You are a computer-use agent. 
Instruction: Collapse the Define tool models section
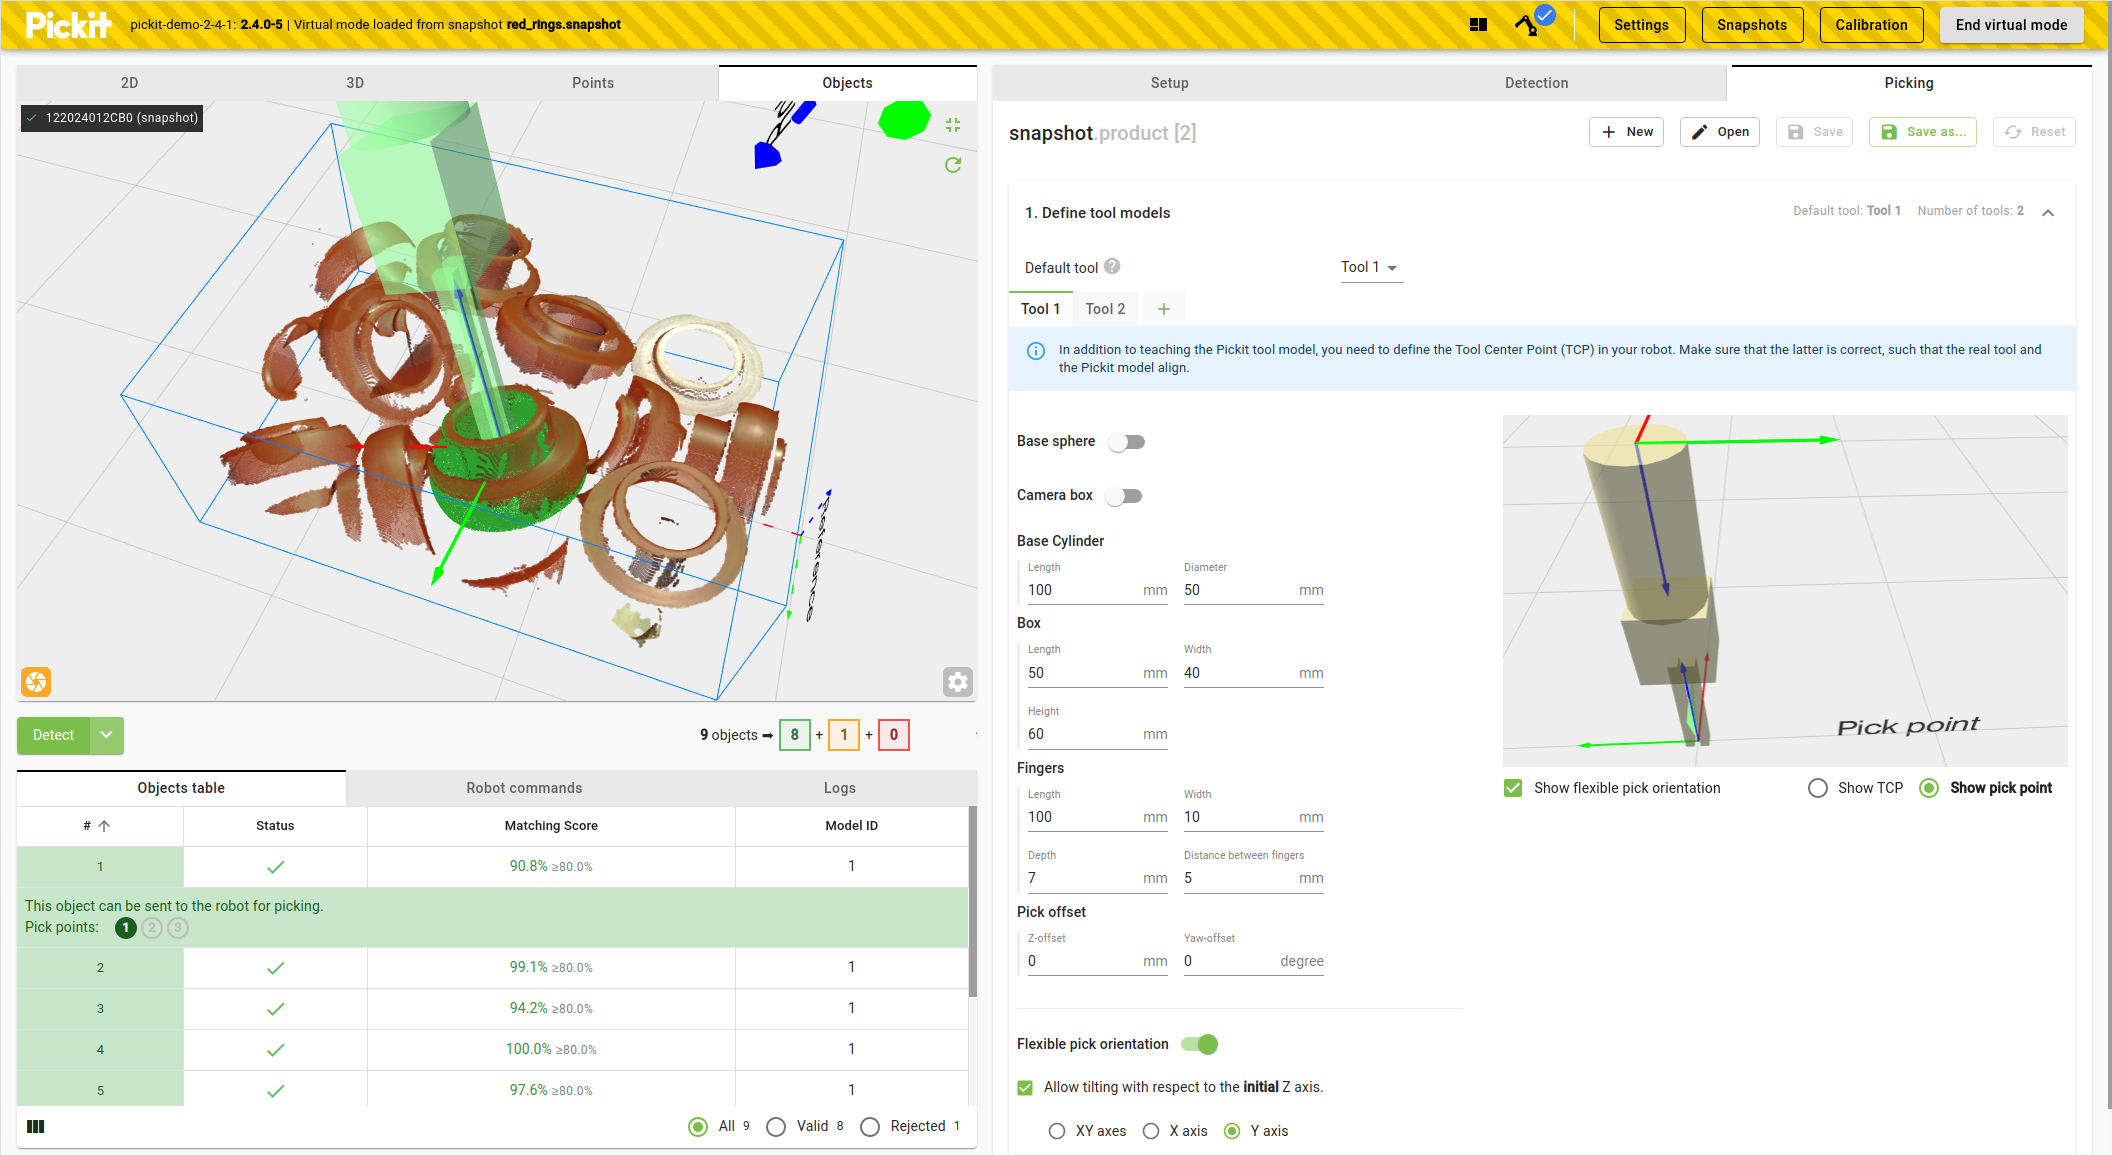tap(2048, 212)
